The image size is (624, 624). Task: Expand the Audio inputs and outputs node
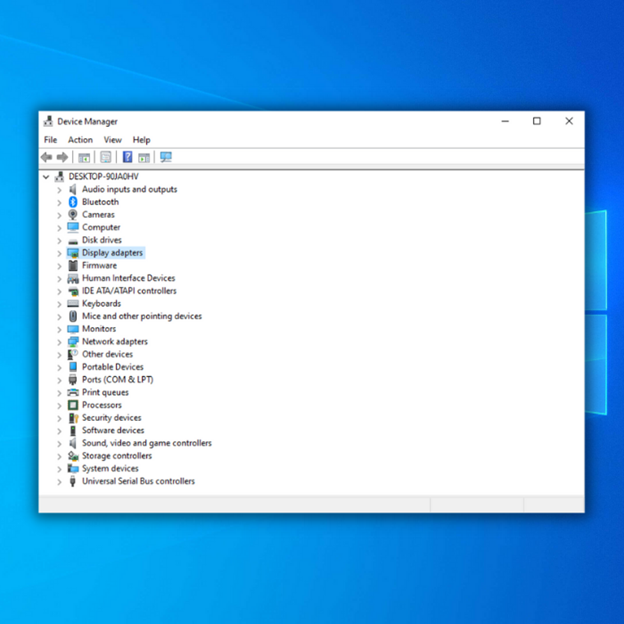coord(59,190)
